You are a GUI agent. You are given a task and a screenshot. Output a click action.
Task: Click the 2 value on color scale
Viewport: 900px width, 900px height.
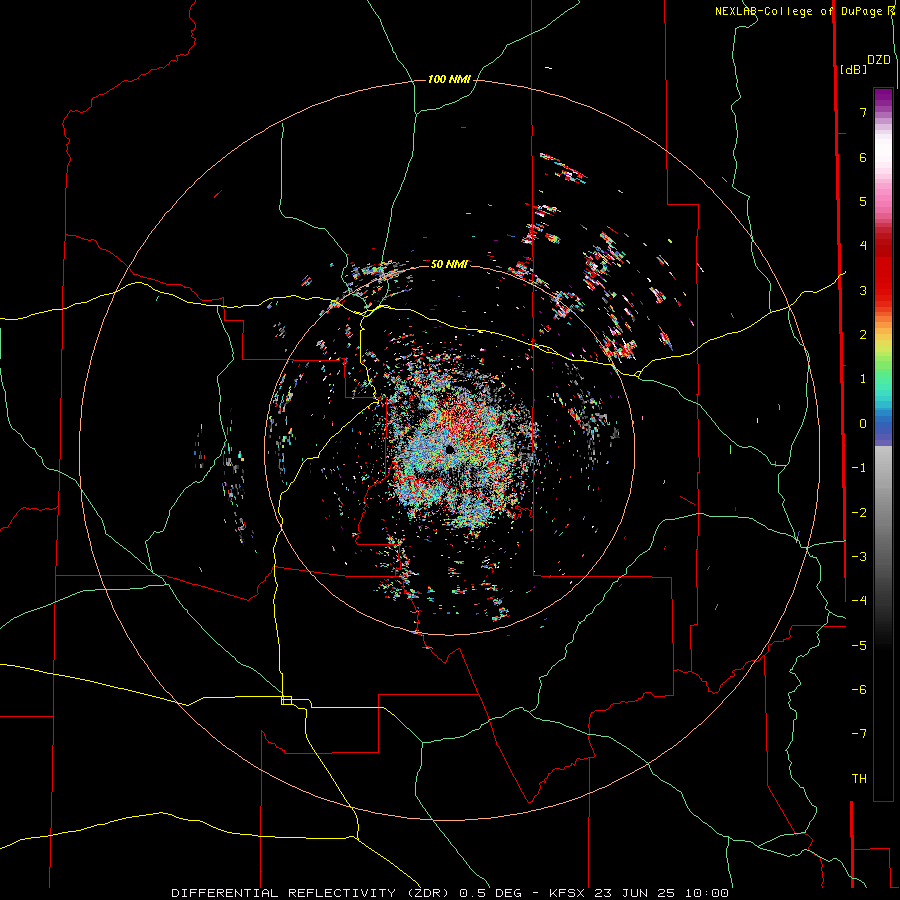click(x=863, y=335)
